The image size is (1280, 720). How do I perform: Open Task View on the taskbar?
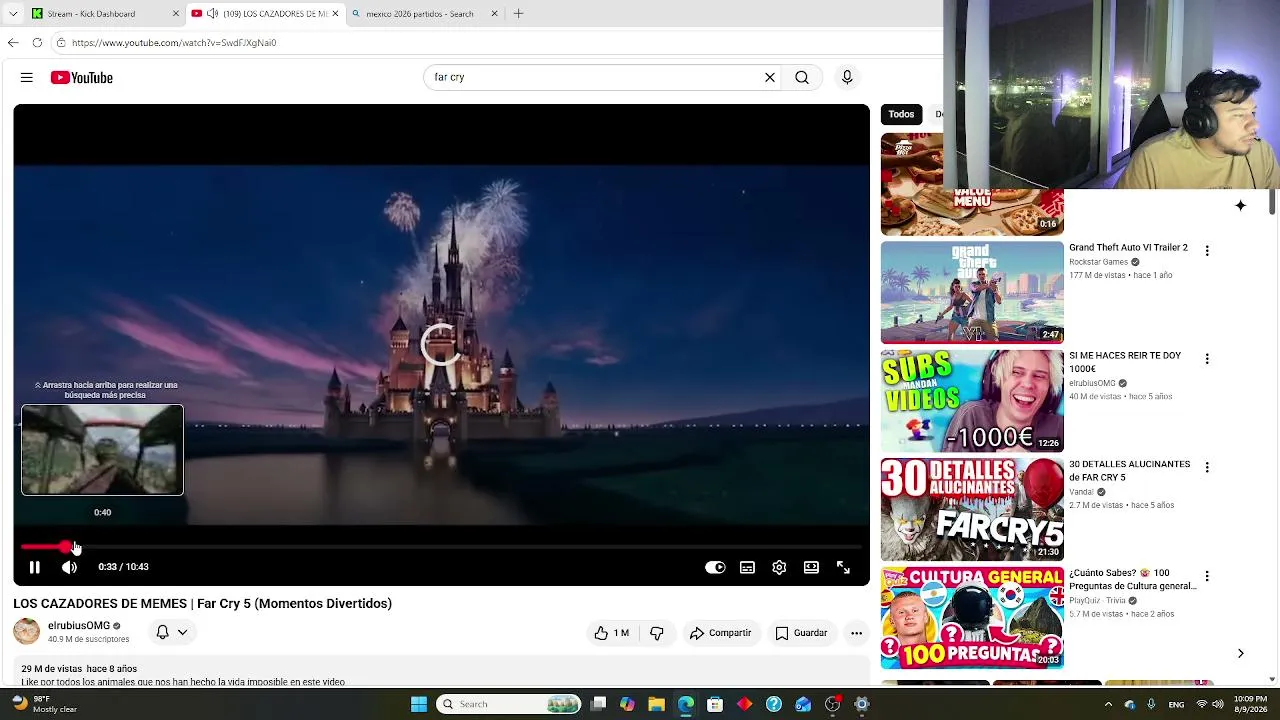click(598, 704)
